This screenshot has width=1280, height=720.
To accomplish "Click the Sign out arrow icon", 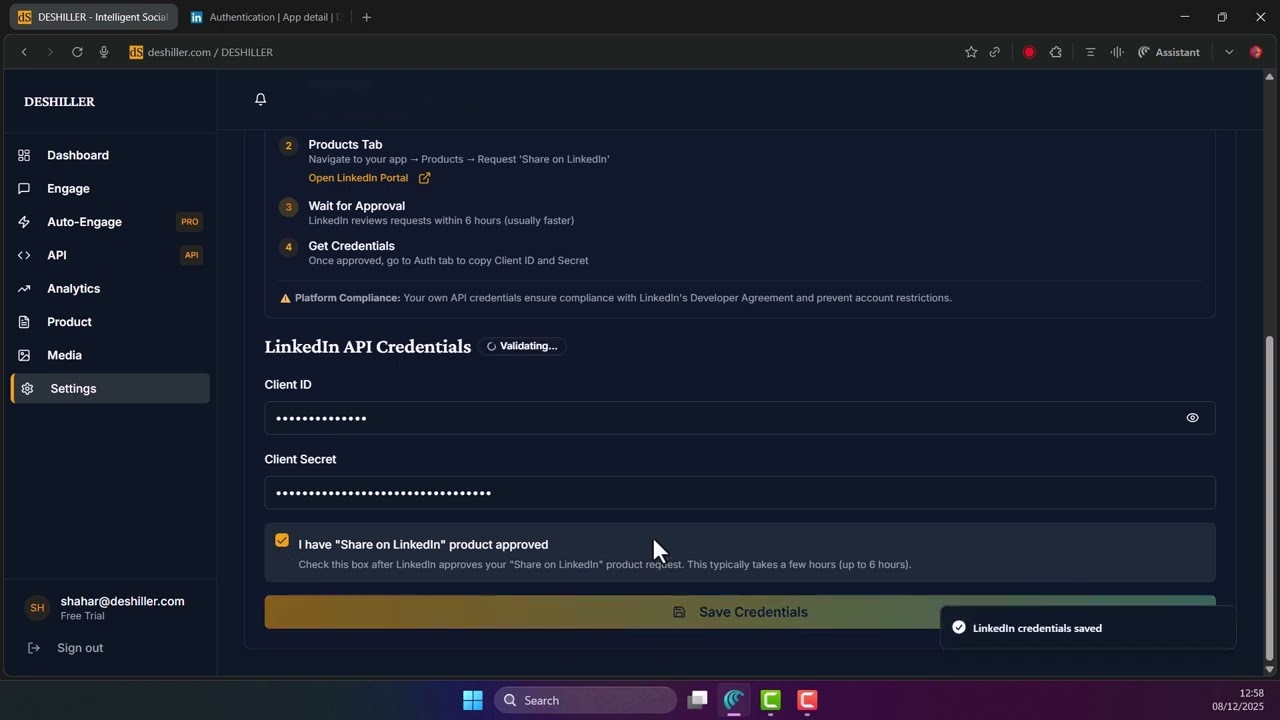I will (34, 648).
